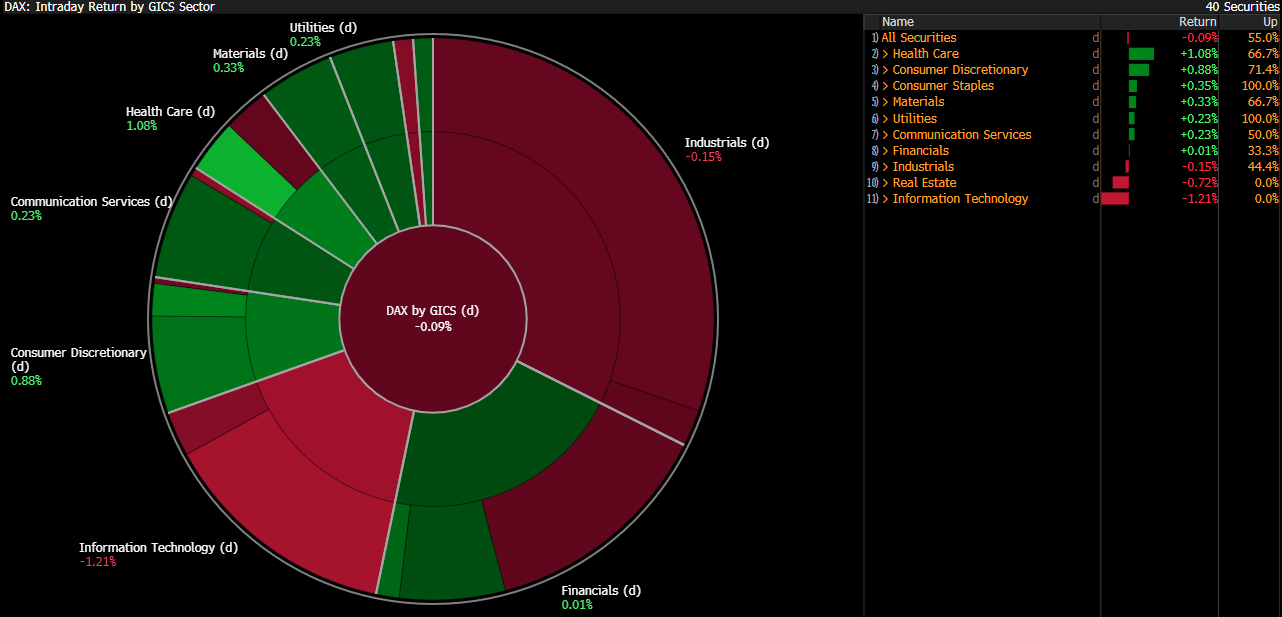Click the Industrials (d) chart label
The image size is (1282, 617).
727,142
